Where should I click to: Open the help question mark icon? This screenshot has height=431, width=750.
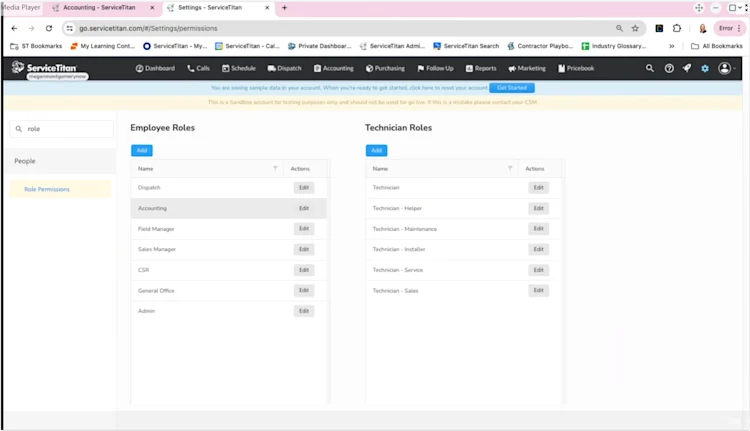(669, 68)
